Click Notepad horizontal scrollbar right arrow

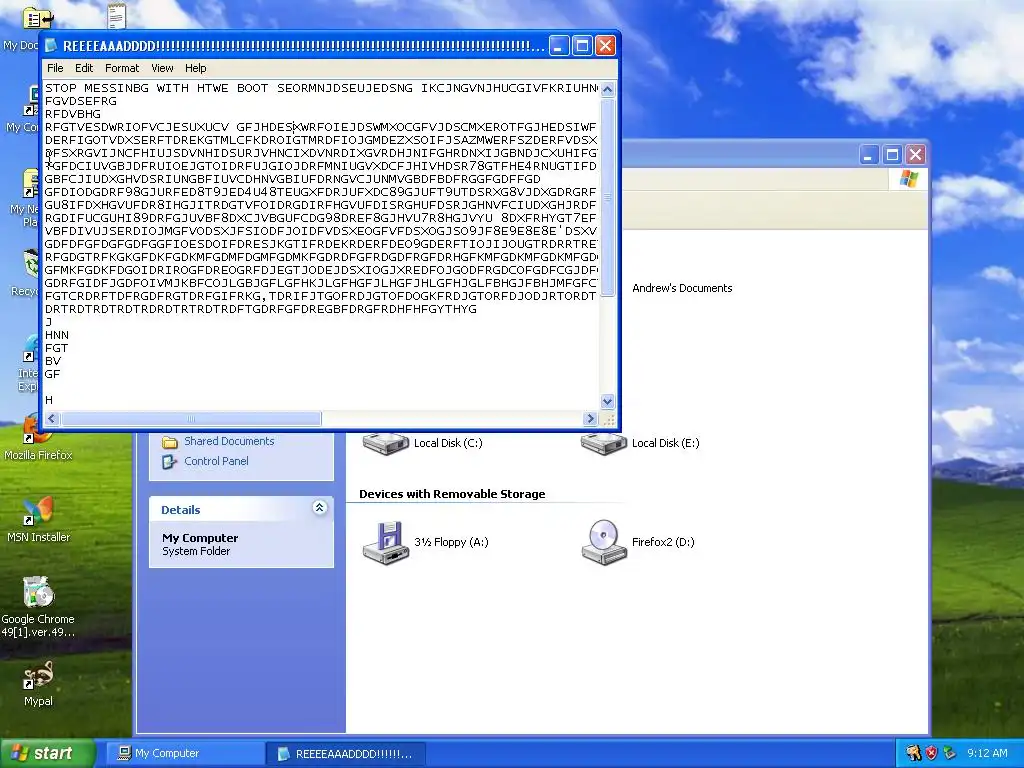590,419
